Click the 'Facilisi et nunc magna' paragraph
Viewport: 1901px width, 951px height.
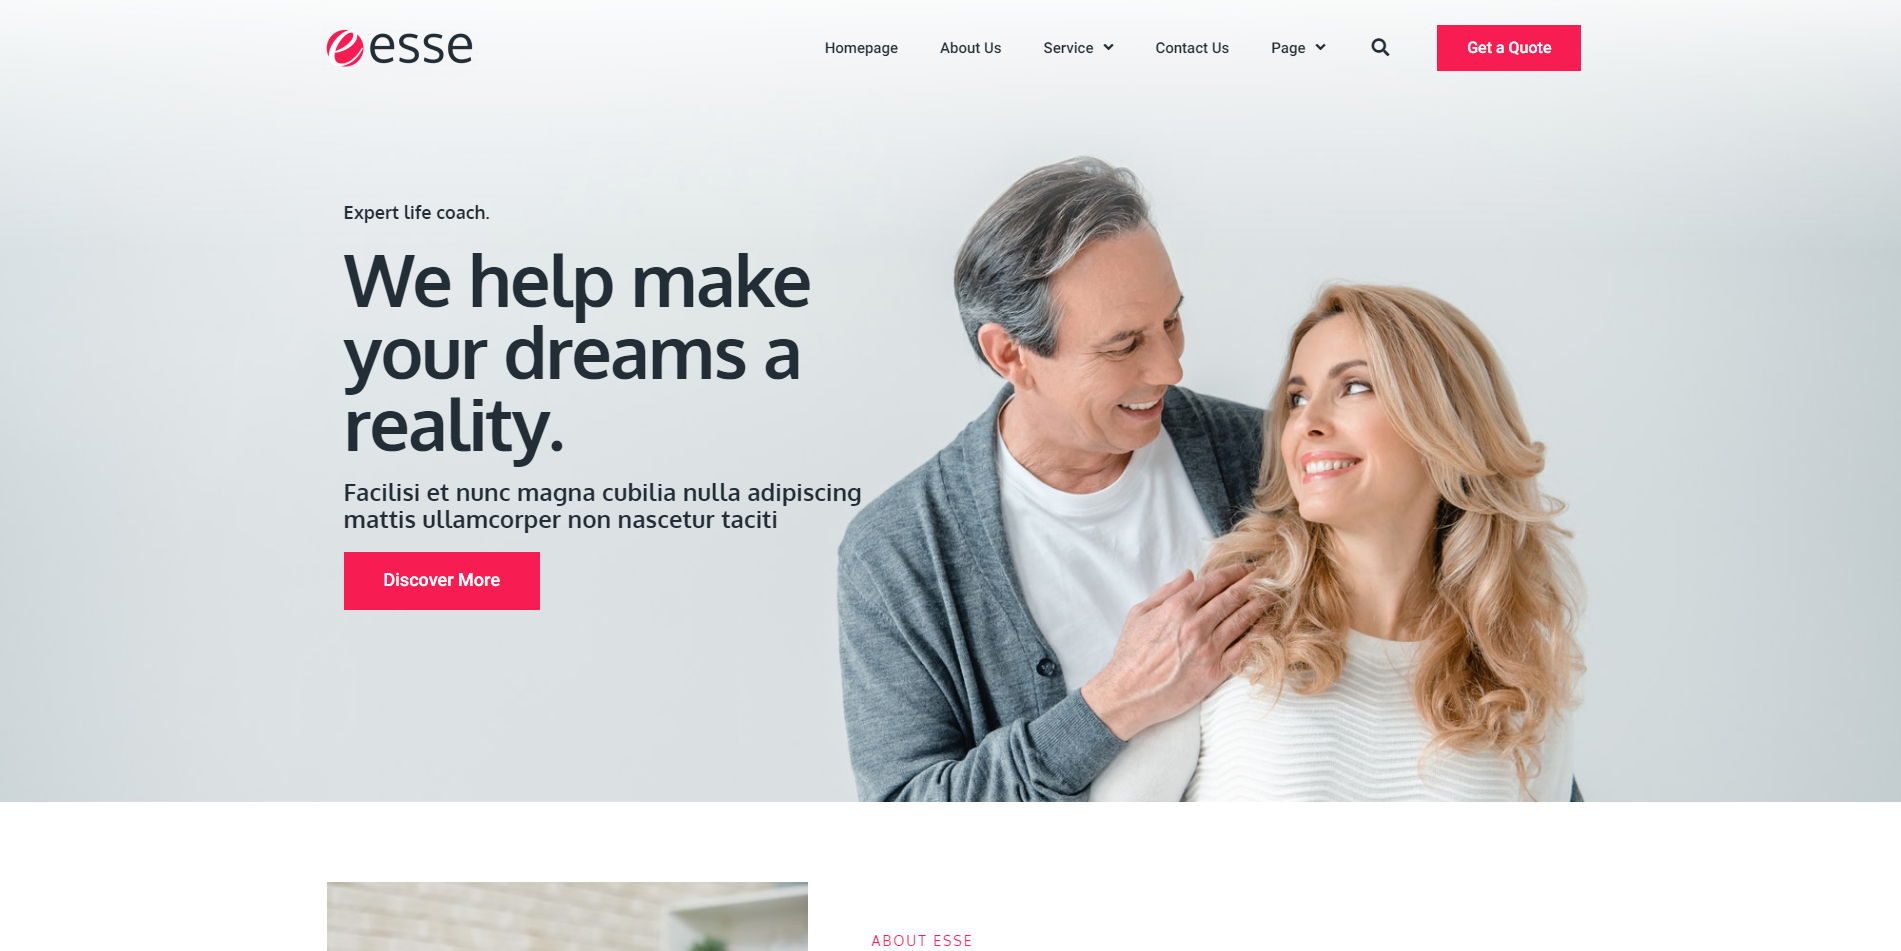point(602,506)
